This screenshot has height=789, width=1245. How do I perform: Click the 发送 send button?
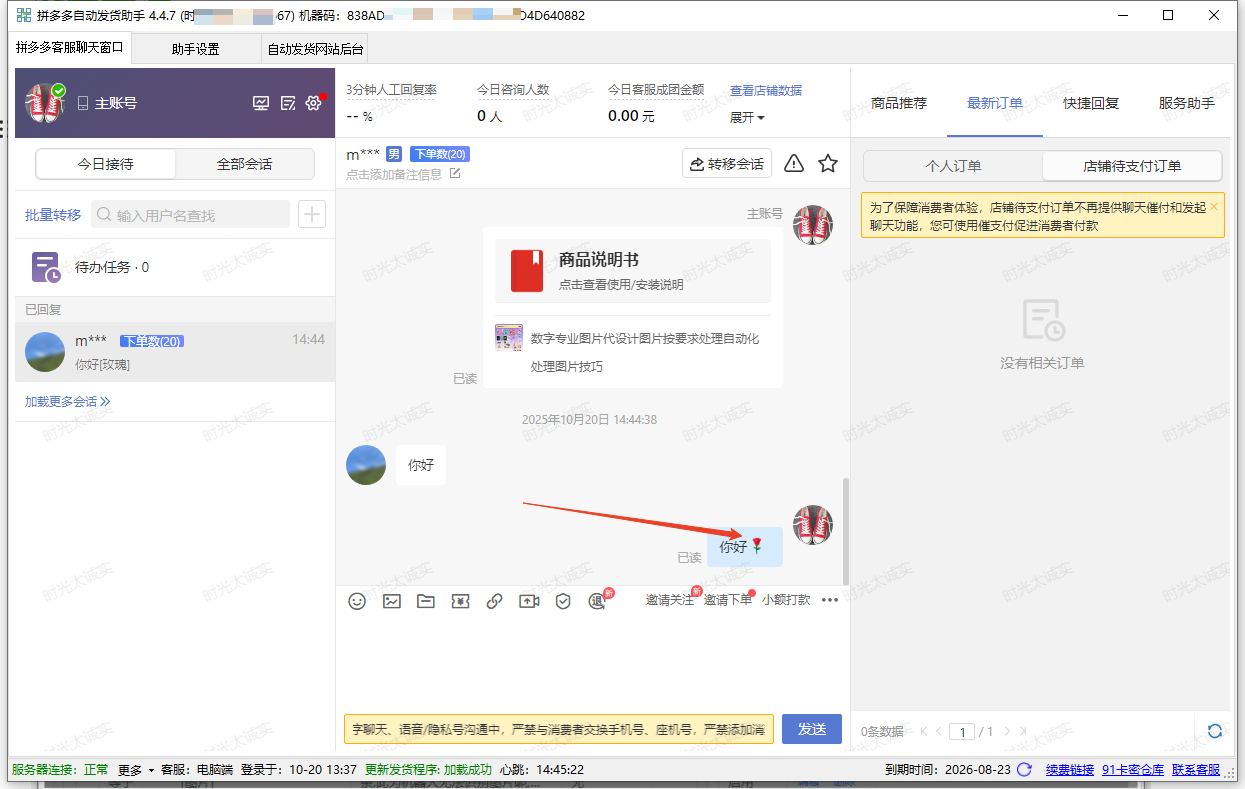(x=812, y=729)
